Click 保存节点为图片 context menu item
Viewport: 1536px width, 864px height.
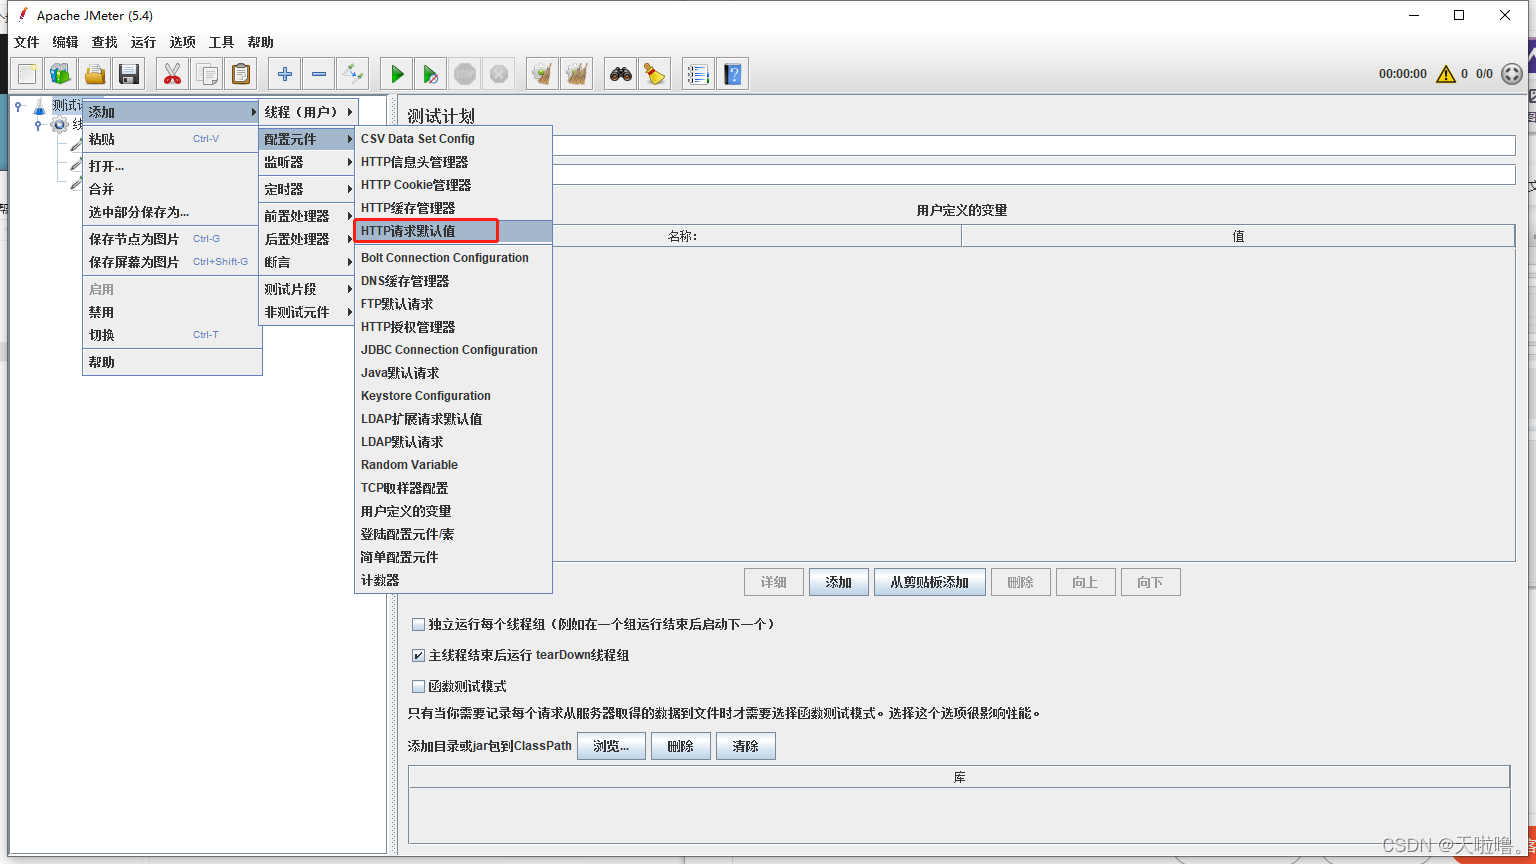pyautogui.click(x=172, y=239)
